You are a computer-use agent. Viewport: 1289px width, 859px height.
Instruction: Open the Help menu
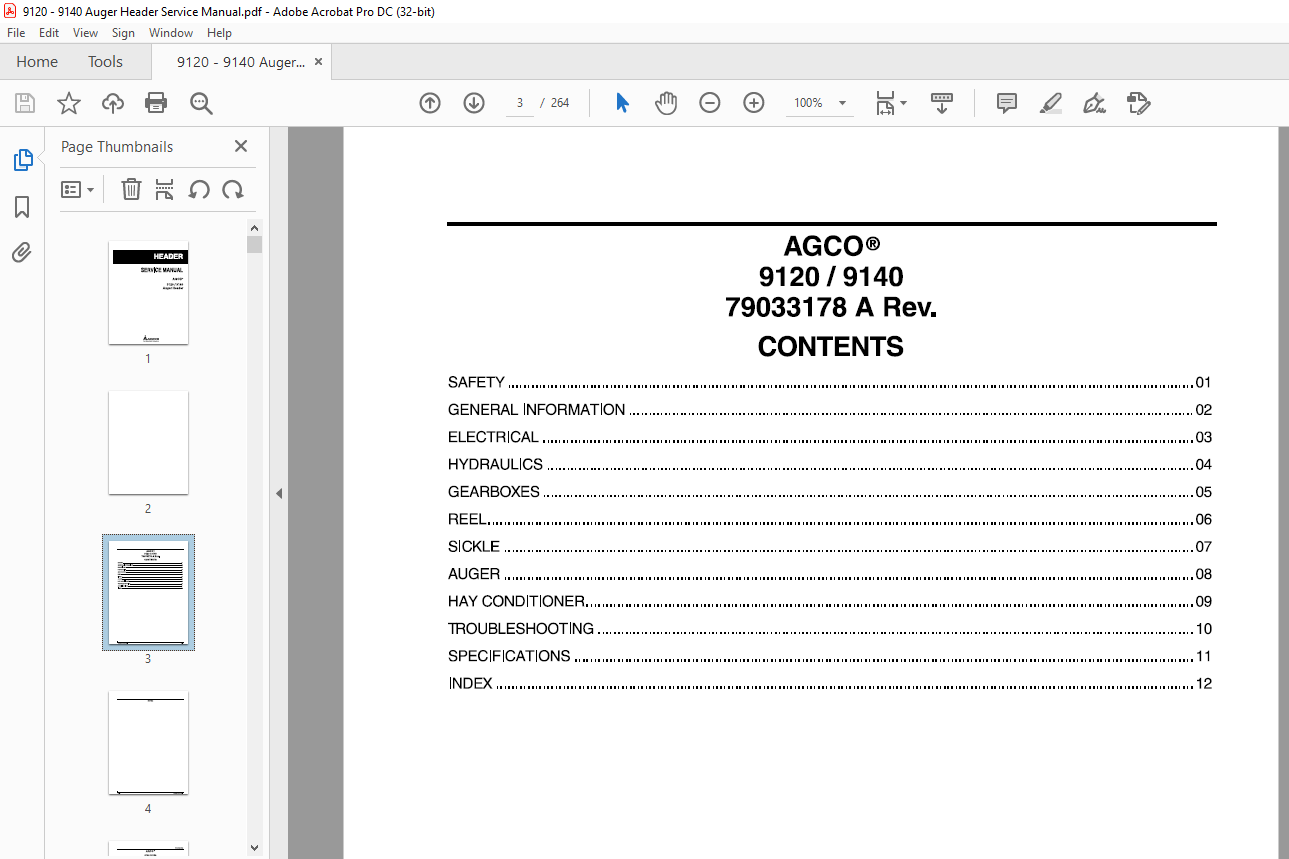219,33
